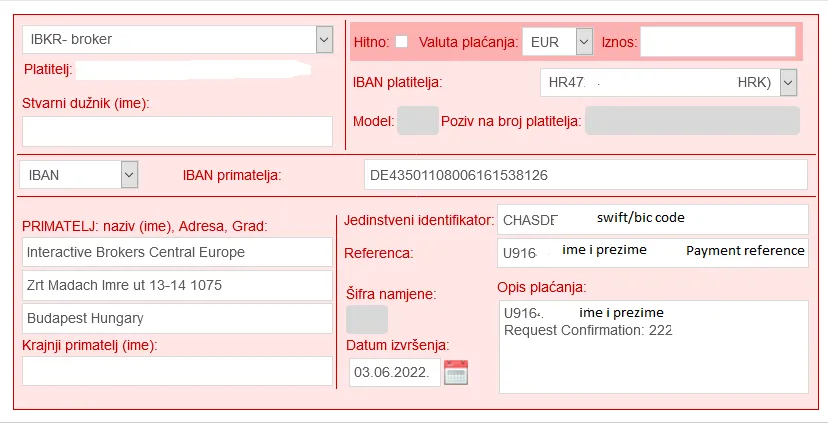
Task: Focus the Krajnji primatelj name field
Action: click(x=177, y=371)
